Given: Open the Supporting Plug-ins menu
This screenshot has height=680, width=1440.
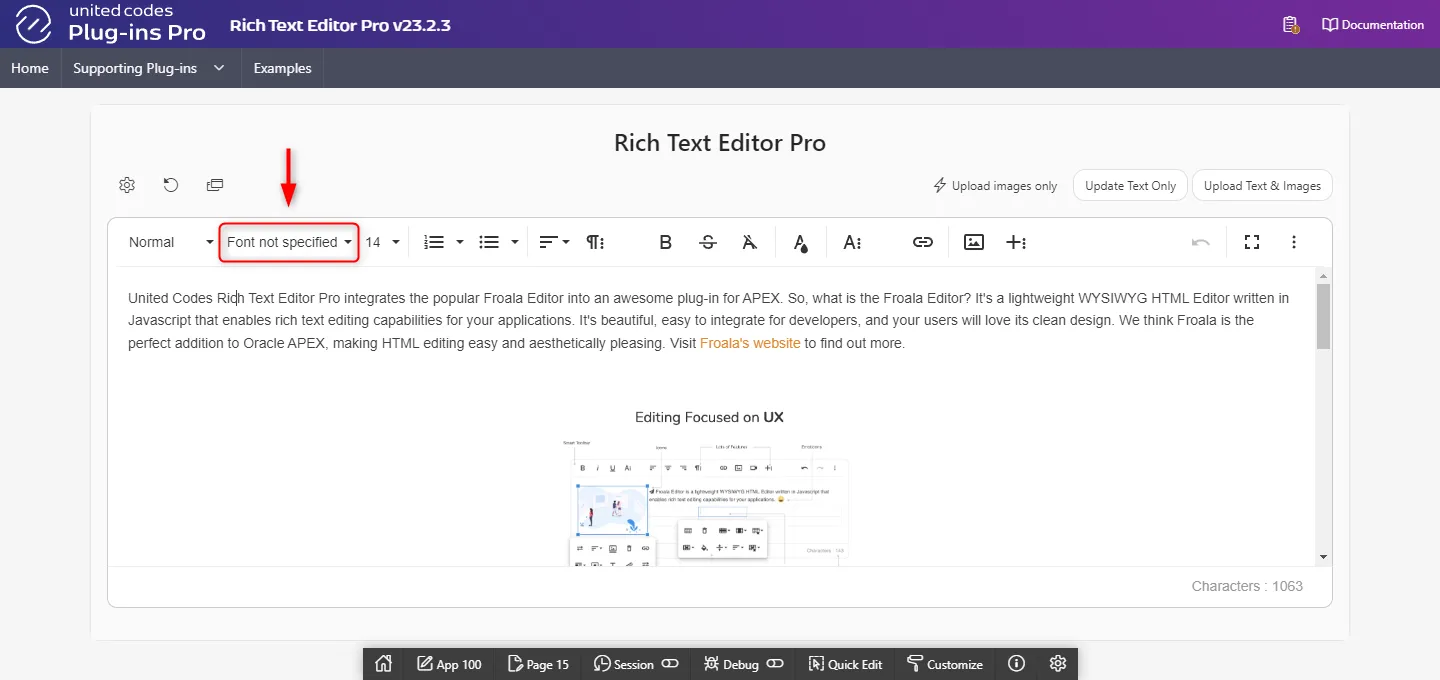Looking at the screenshot, I should pyautogui.click(x=148, y=68).
